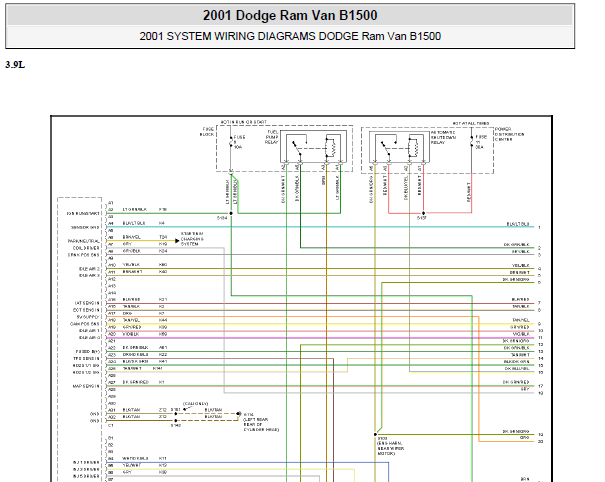Click the S137 splice label
605x482 pixels.
tap(422, 218)
